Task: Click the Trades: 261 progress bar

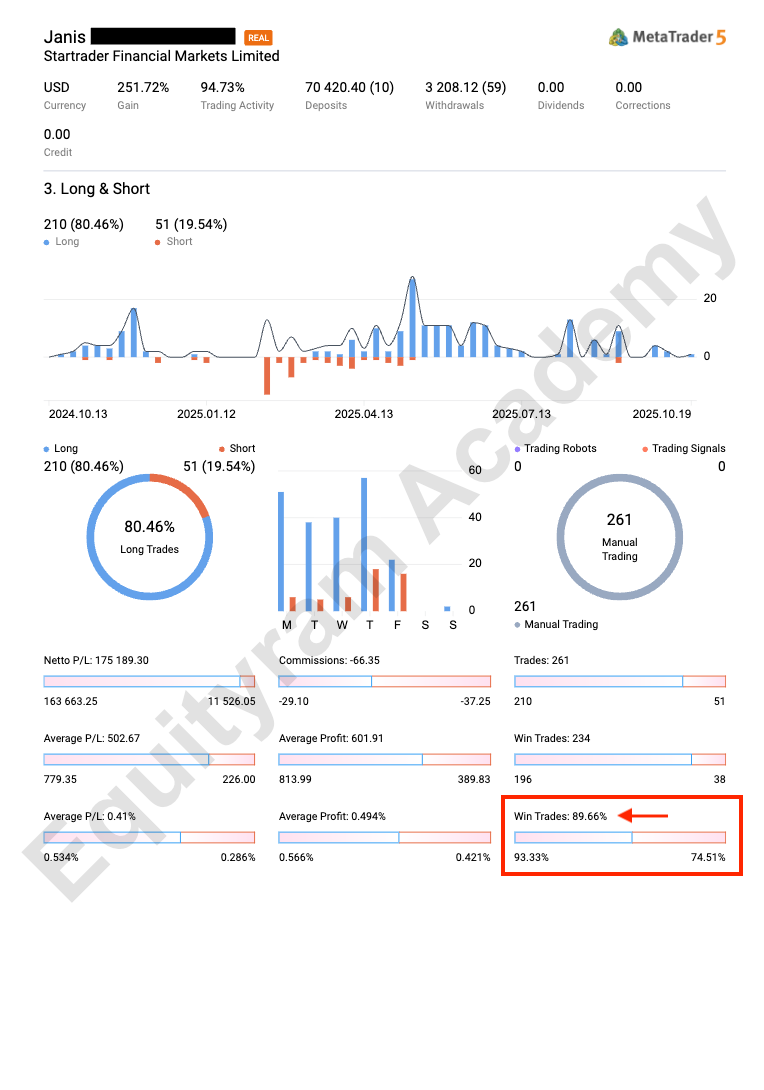Action: pyautogui.click(x=619, y=681)
